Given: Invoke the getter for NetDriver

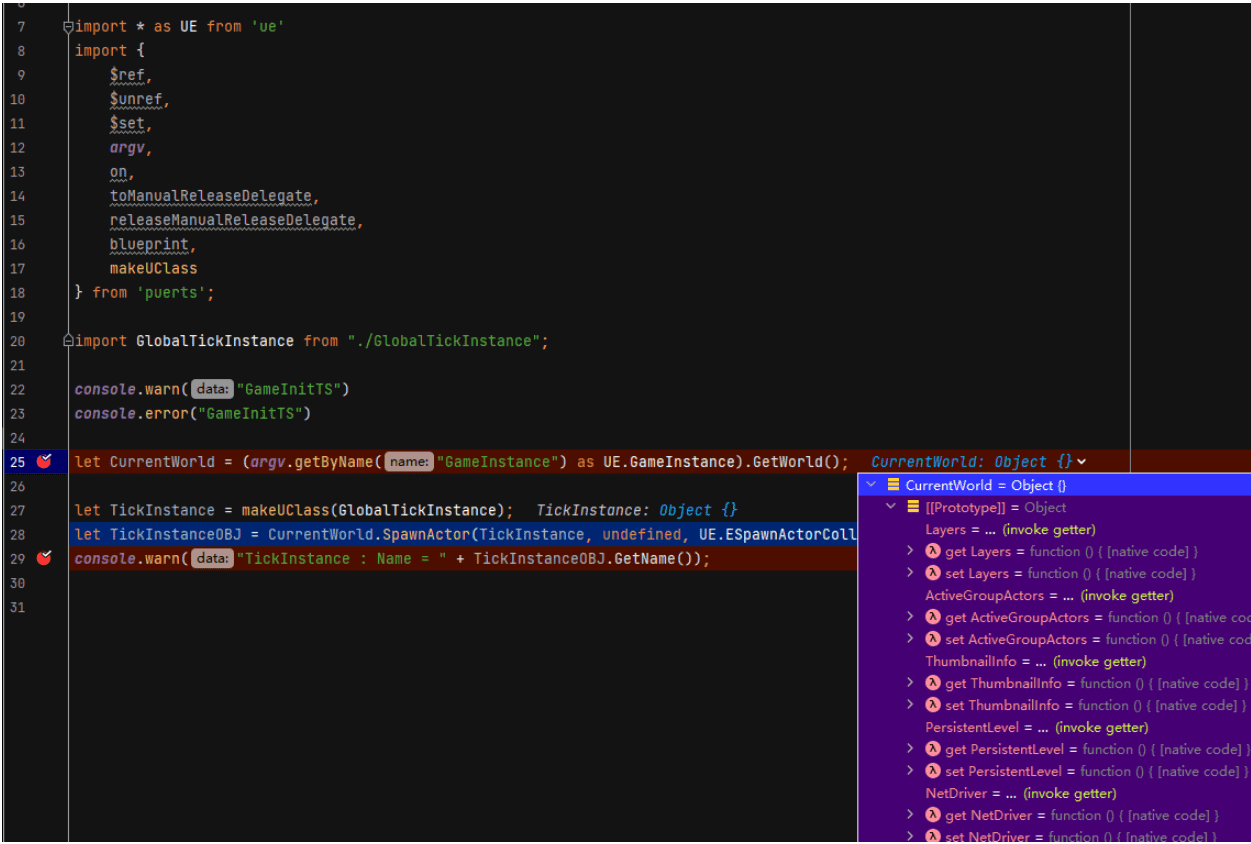Looking at the screenshot, I should tap(1070, 793).
